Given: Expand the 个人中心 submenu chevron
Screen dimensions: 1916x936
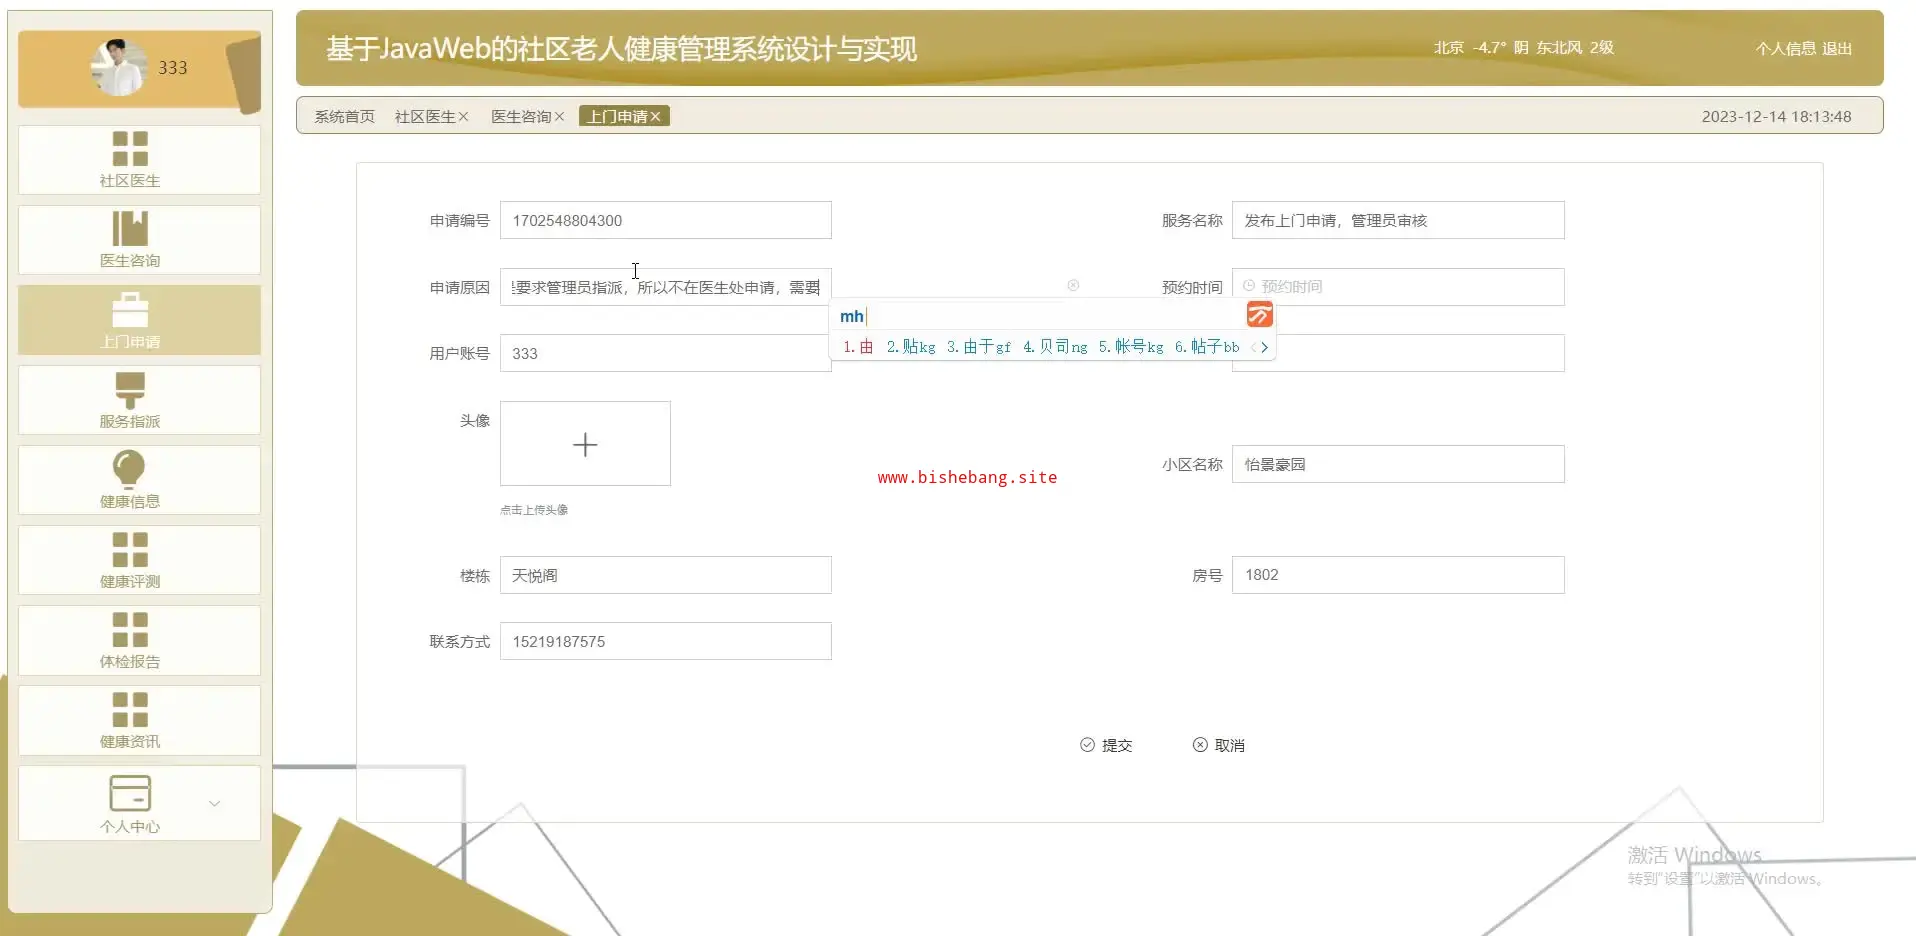Looking at the screenshot, I should tap(214, 803).
